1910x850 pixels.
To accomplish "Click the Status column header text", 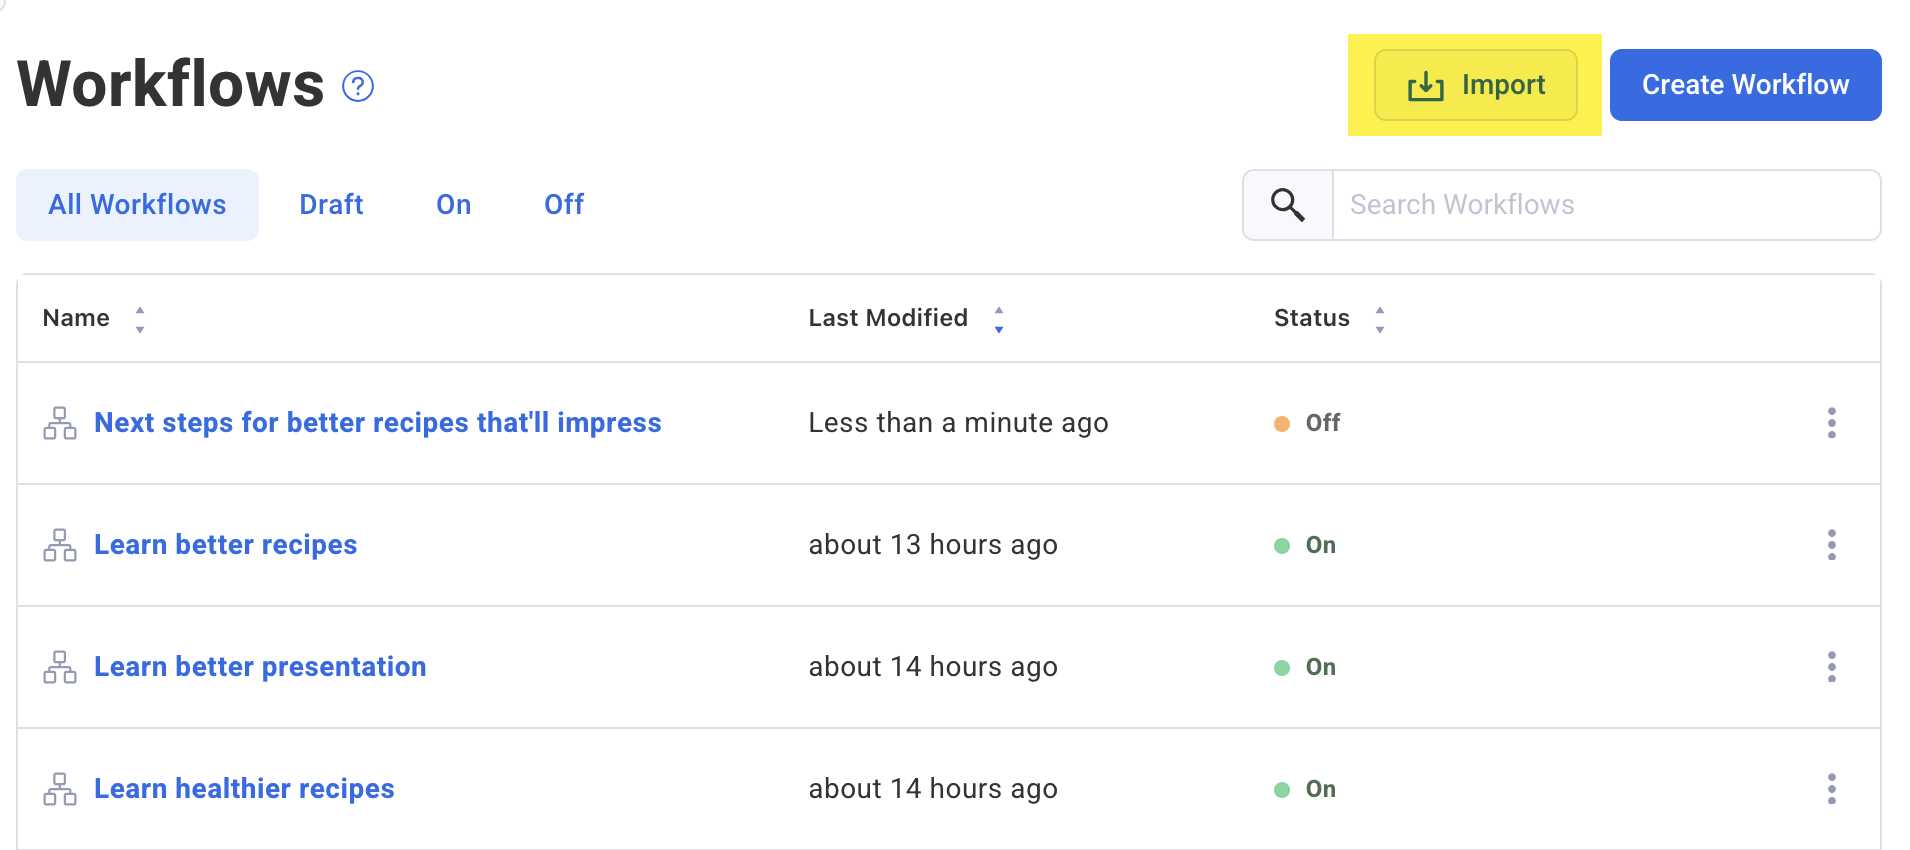I will (x=1312, y=318).
